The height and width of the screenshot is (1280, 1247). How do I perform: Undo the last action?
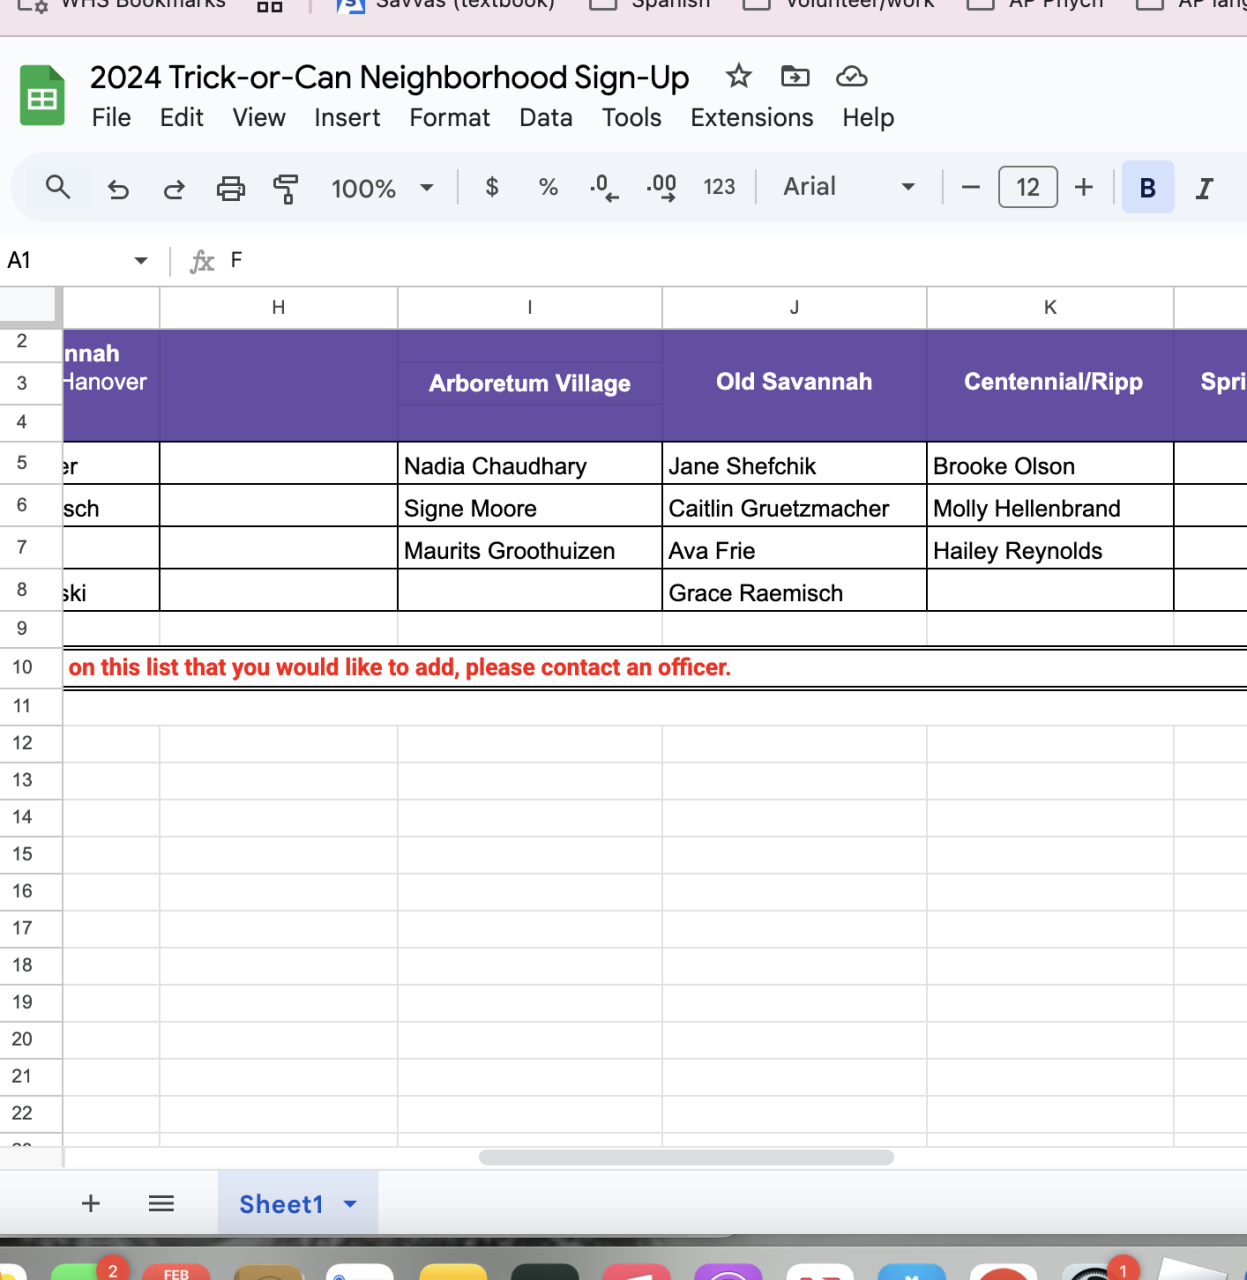click(118, 188)
